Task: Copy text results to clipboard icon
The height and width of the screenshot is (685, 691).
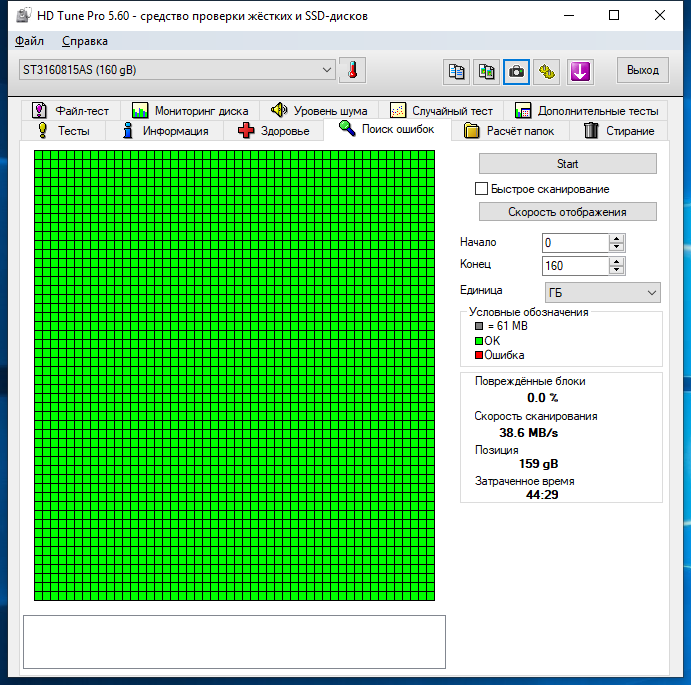Action: (x=456, y=71)
